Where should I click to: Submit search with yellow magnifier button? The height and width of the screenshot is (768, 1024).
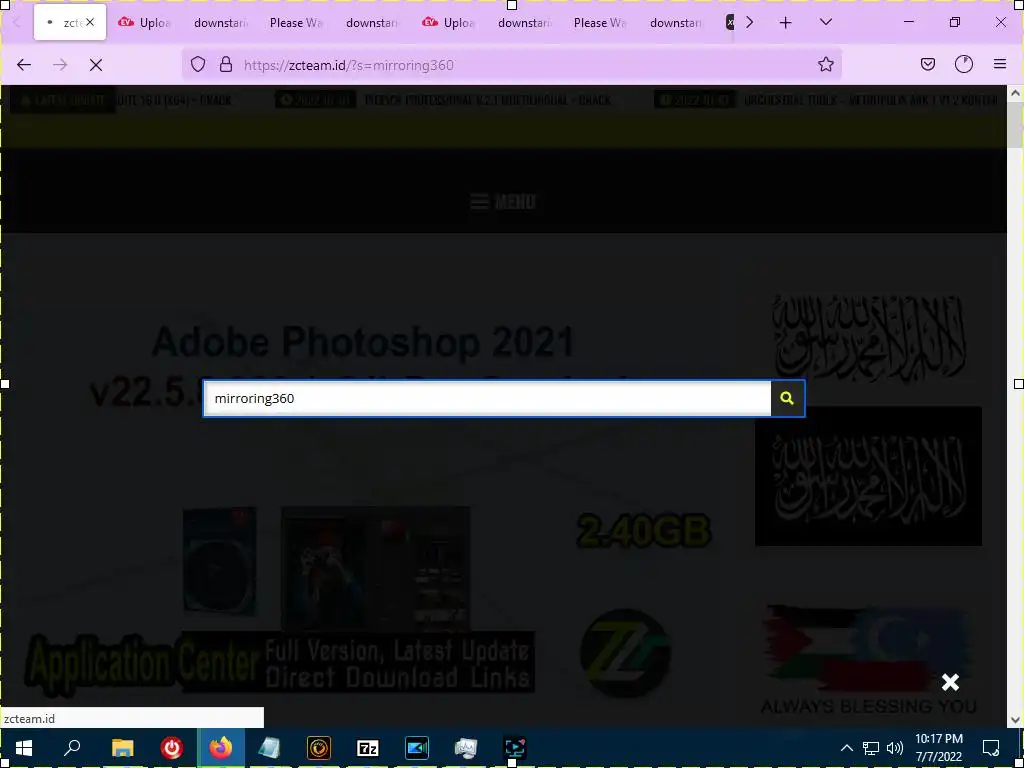(788, 398)
